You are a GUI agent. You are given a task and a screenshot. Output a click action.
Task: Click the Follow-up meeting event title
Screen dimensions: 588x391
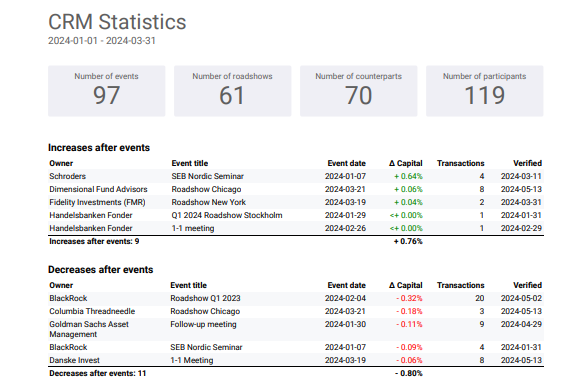point(203,325)
